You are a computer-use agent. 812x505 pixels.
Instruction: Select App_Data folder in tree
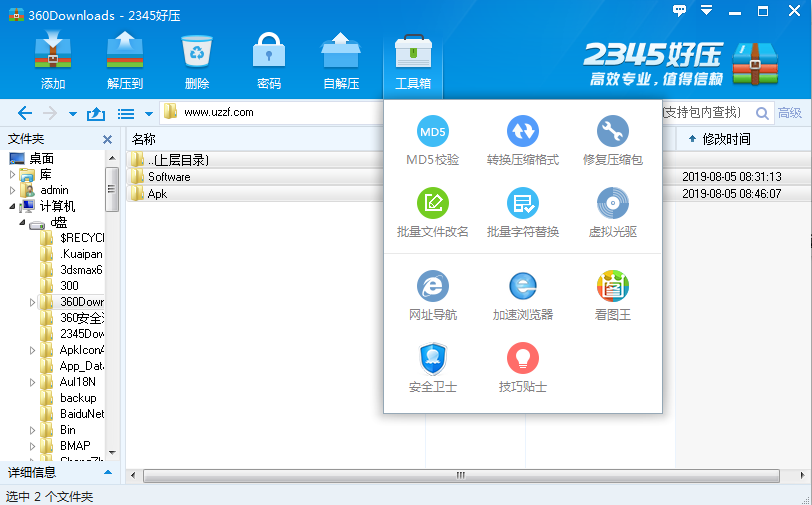(x=82, y=366)
